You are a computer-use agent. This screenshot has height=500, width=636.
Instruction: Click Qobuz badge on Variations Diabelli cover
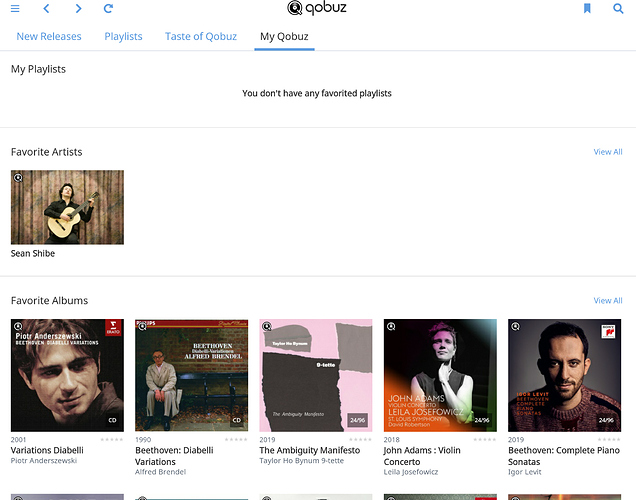point(18,326)
